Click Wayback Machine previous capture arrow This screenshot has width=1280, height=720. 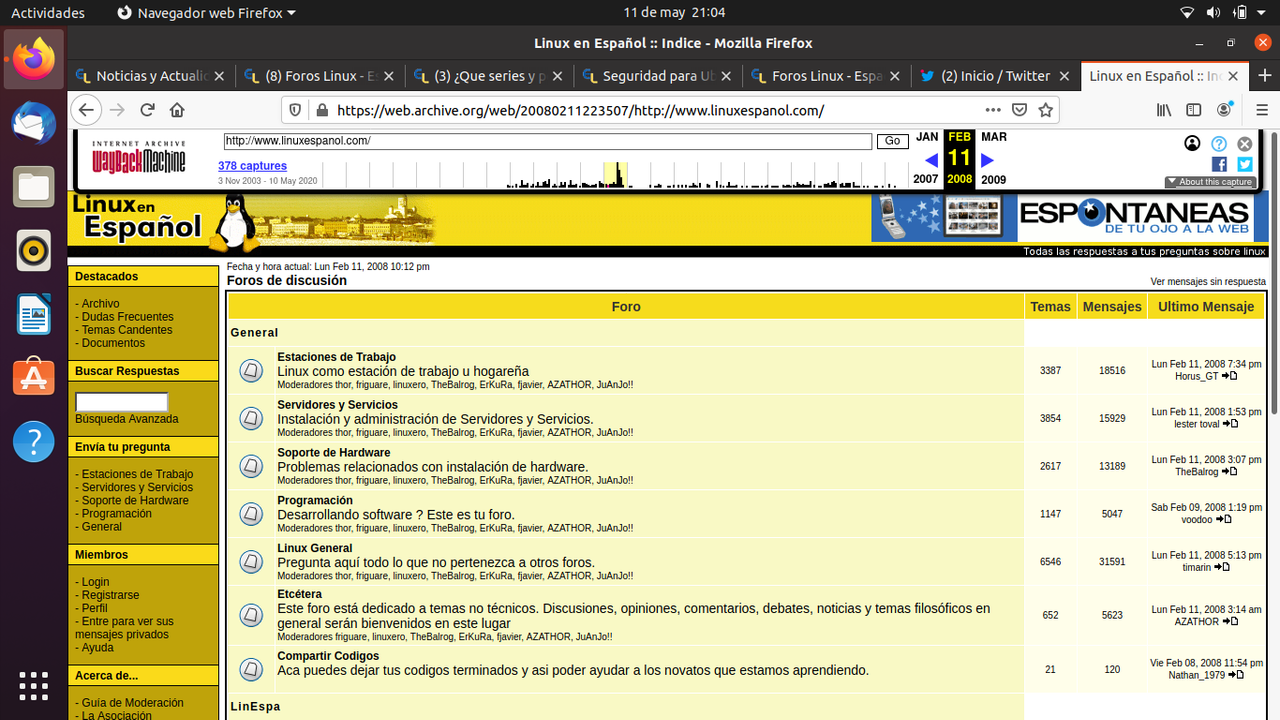(x=931, y=160)
